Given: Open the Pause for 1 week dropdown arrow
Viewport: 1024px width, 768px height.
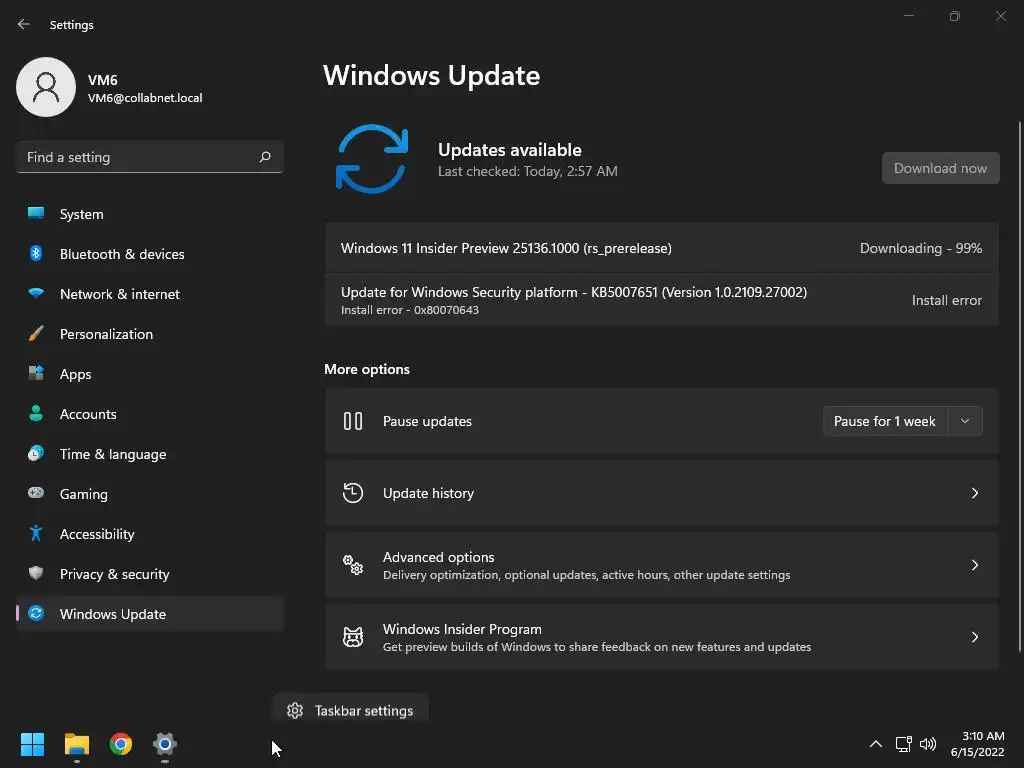Looking at the screenshot, I should 965,421.
